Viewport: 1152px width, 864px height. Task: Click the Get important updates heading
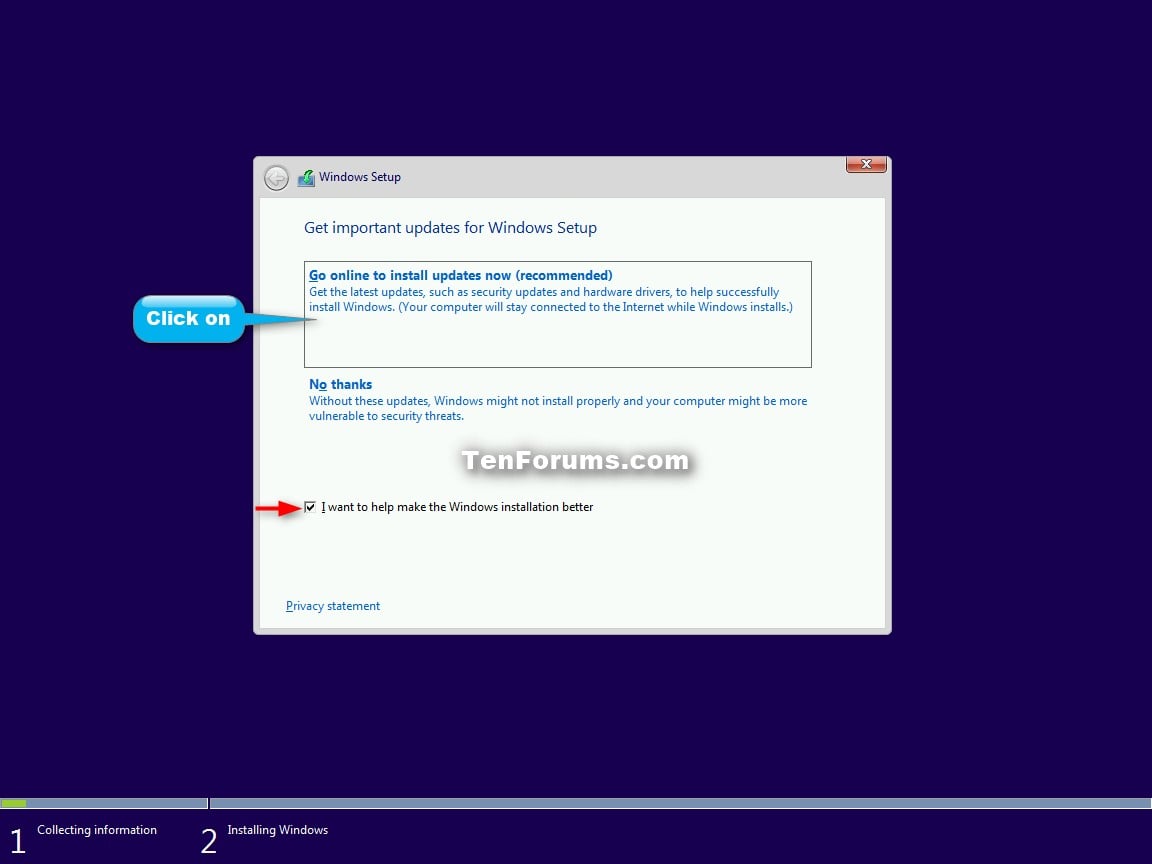click(450, 228)
